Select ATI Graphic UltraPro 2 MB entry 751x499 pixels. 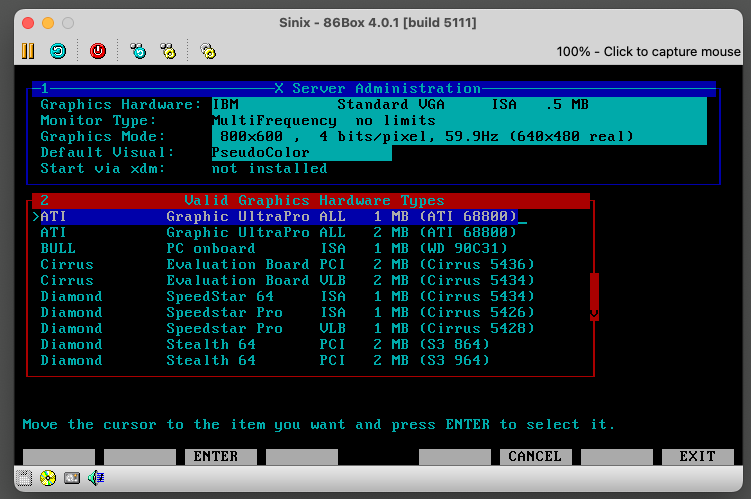[278, 232]
